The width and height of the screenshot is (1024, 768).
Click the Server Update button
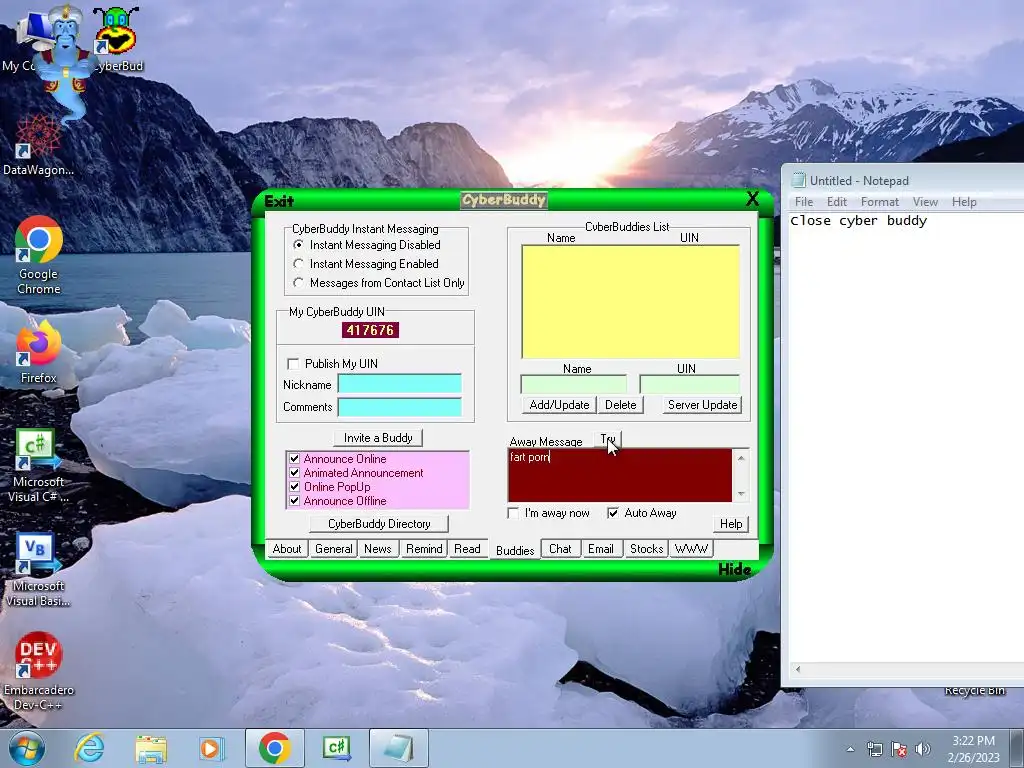(702, 405)
